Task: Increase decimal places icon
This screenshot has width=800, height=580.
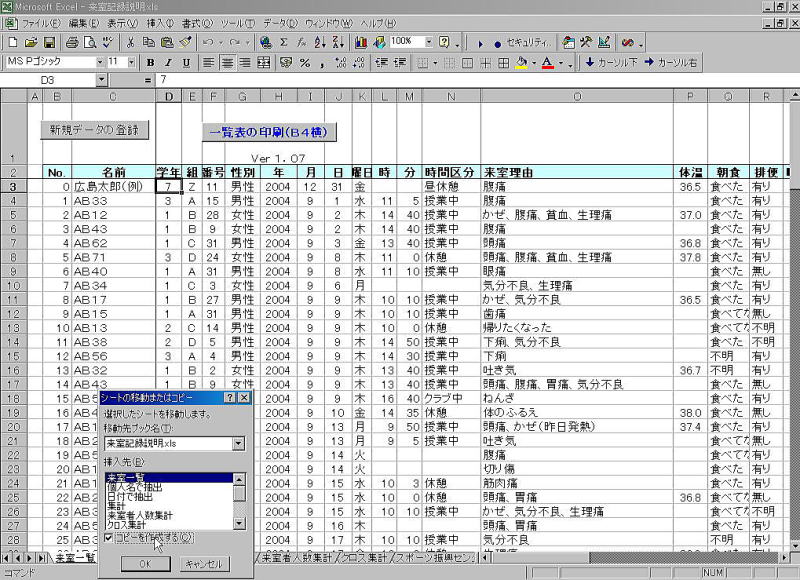Action: [341, 63]
